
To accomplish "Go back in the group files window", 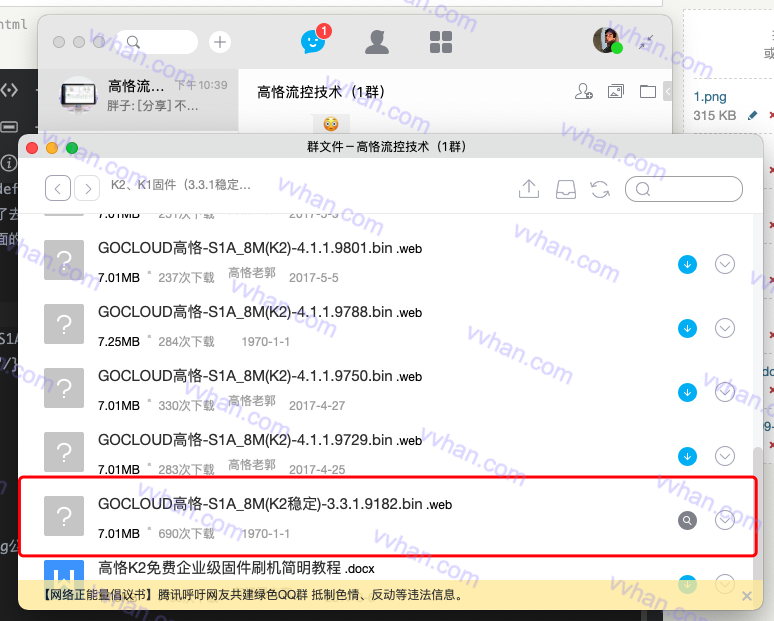I will [58, 188].
